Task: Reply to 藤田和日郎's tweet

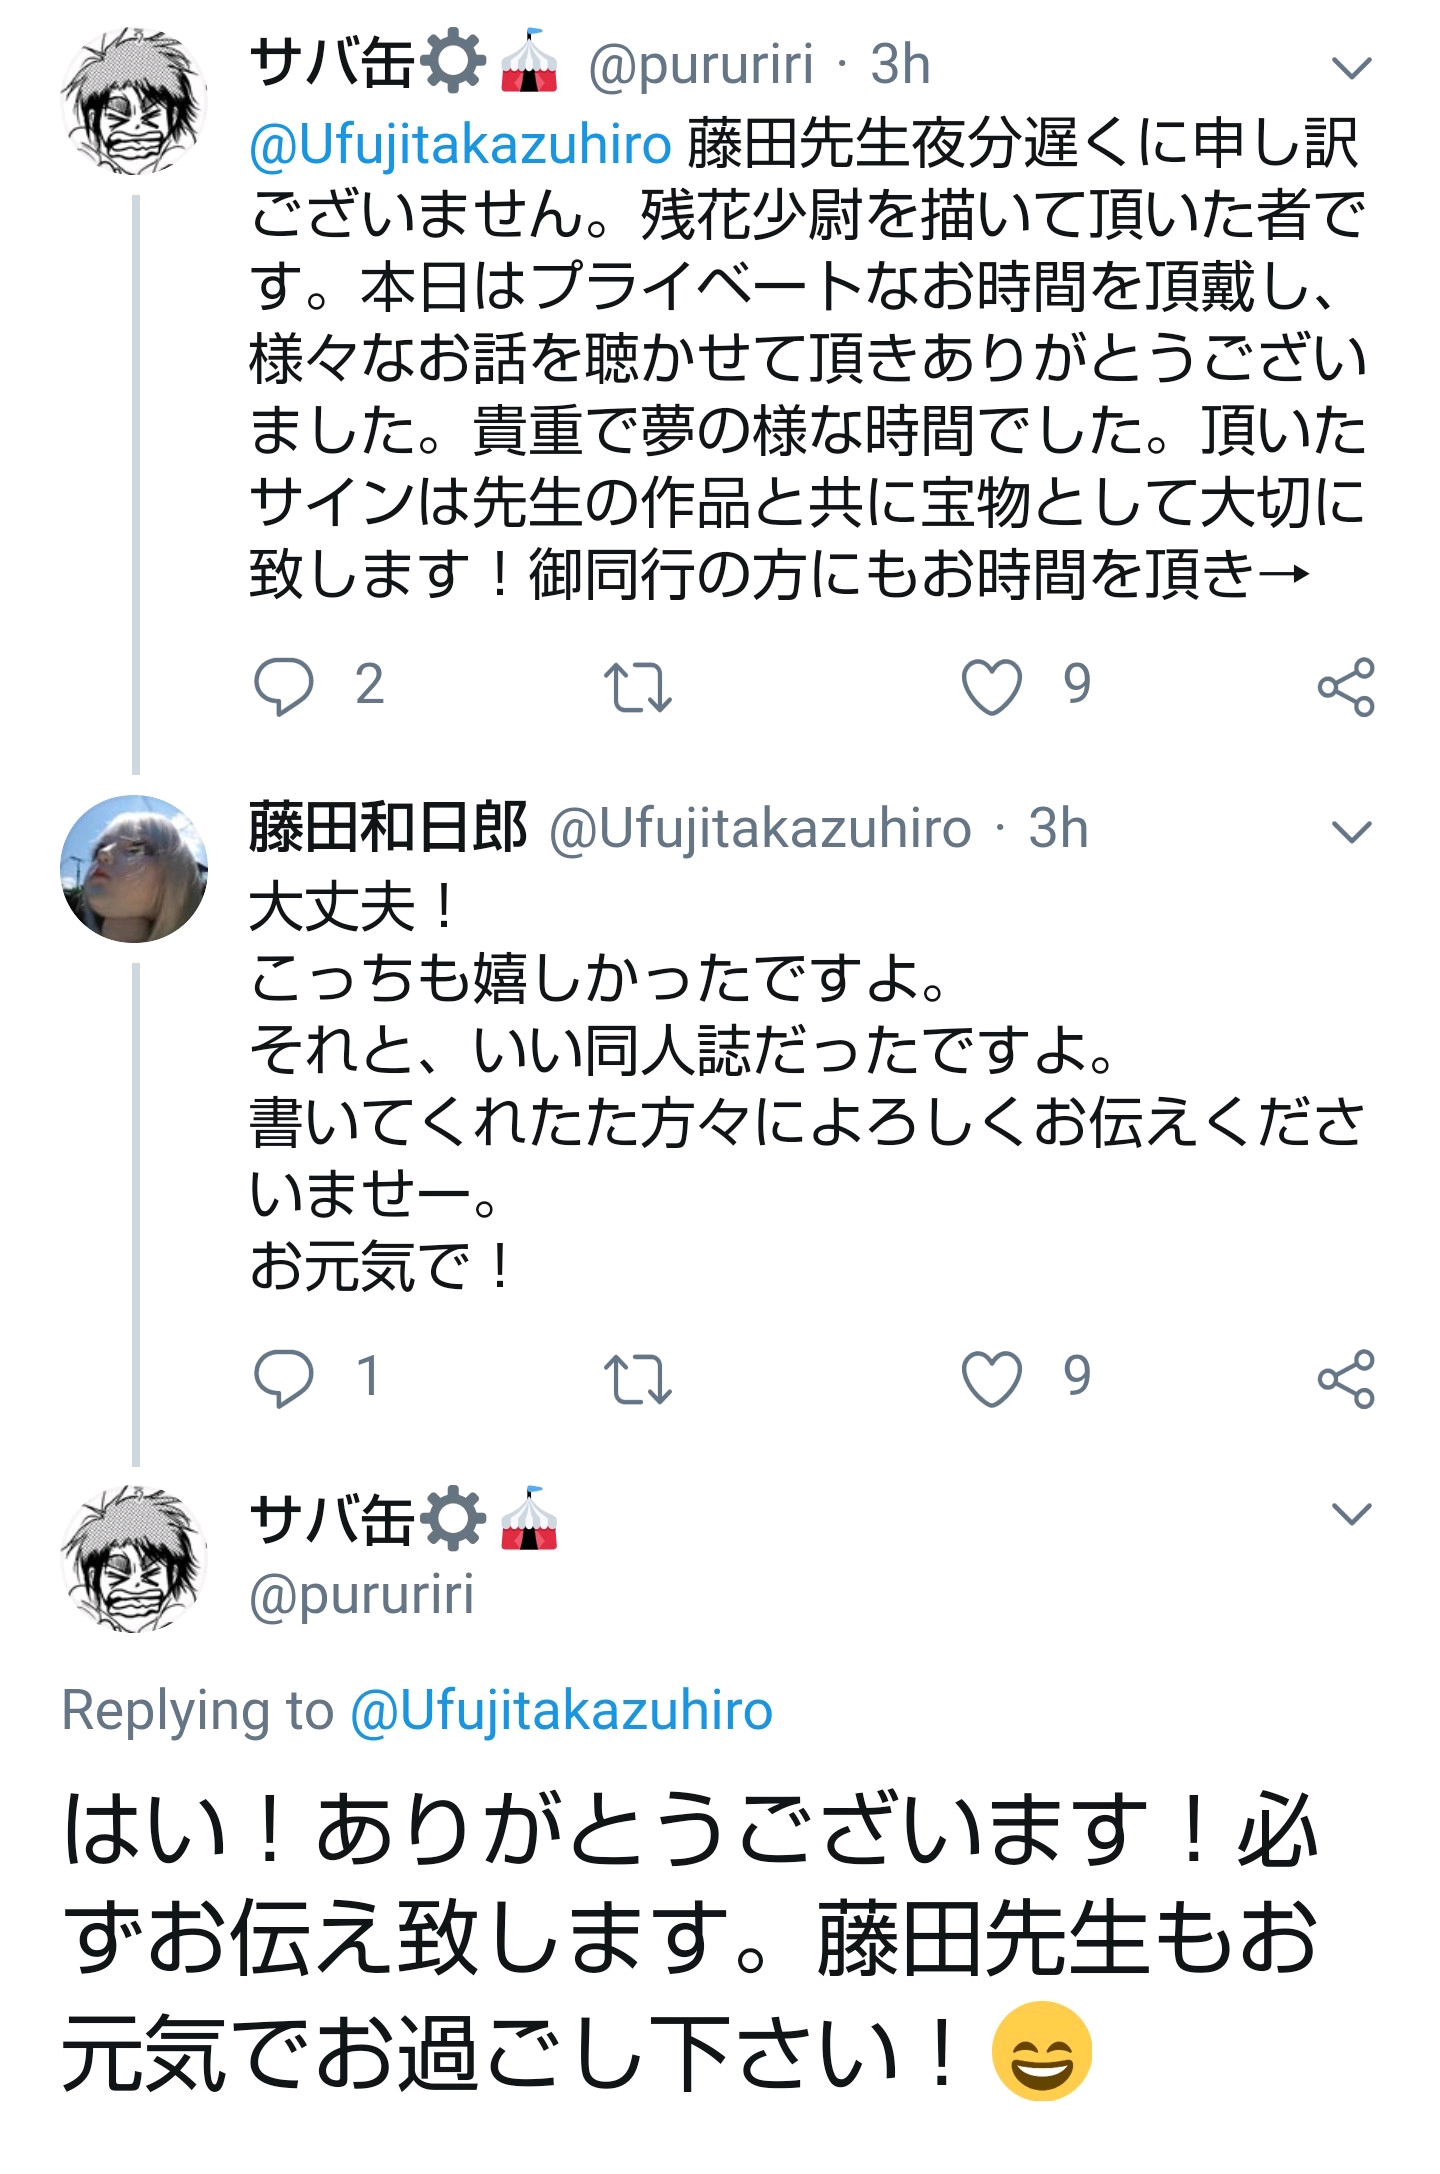Action: [285, 1378]
